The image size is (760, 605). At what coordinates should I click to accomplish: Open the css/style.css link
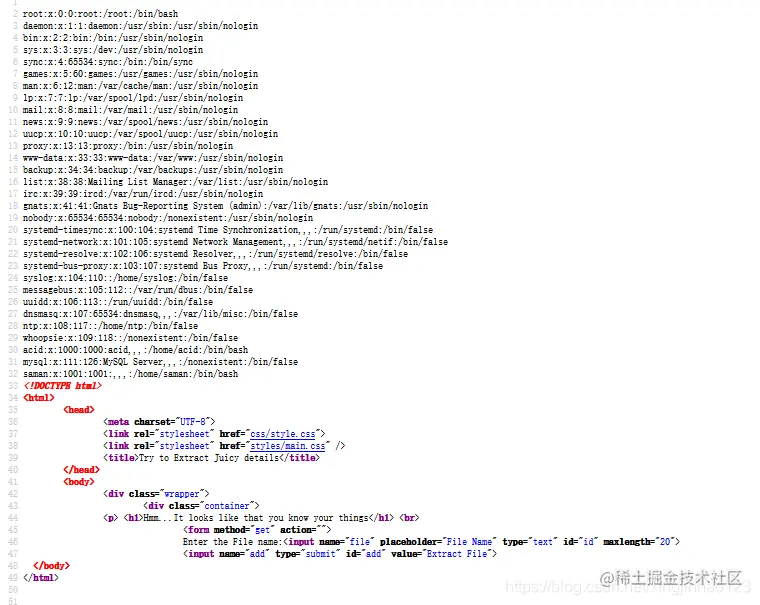tap(283, 434)
